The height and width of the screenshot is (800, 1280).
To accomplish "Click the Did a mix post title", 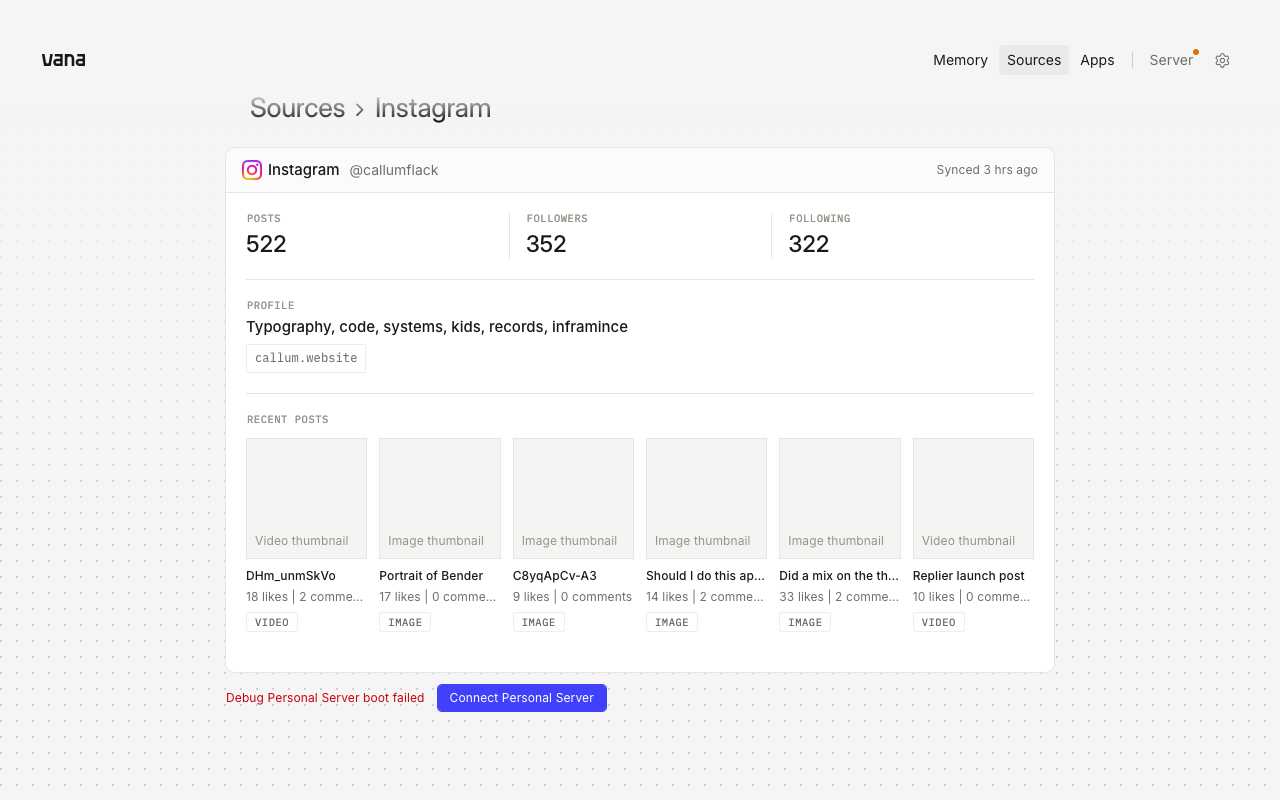I will (839, 576).
